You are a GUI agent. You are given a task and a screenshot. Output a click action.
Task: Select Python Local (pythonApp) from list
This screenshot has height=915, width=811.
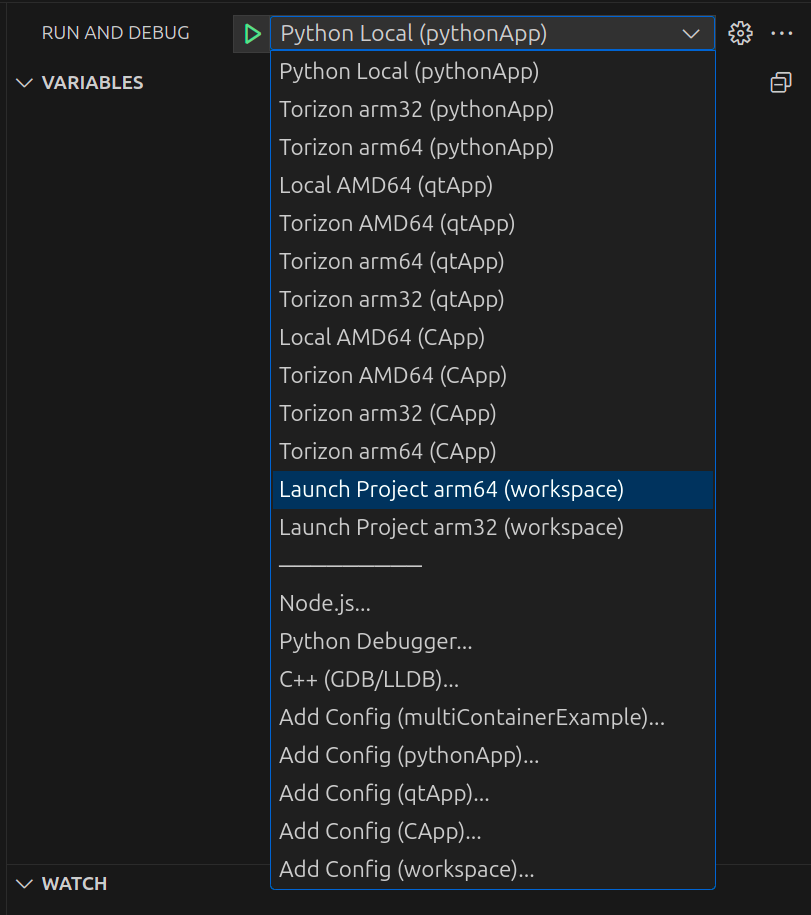[409, 72]
